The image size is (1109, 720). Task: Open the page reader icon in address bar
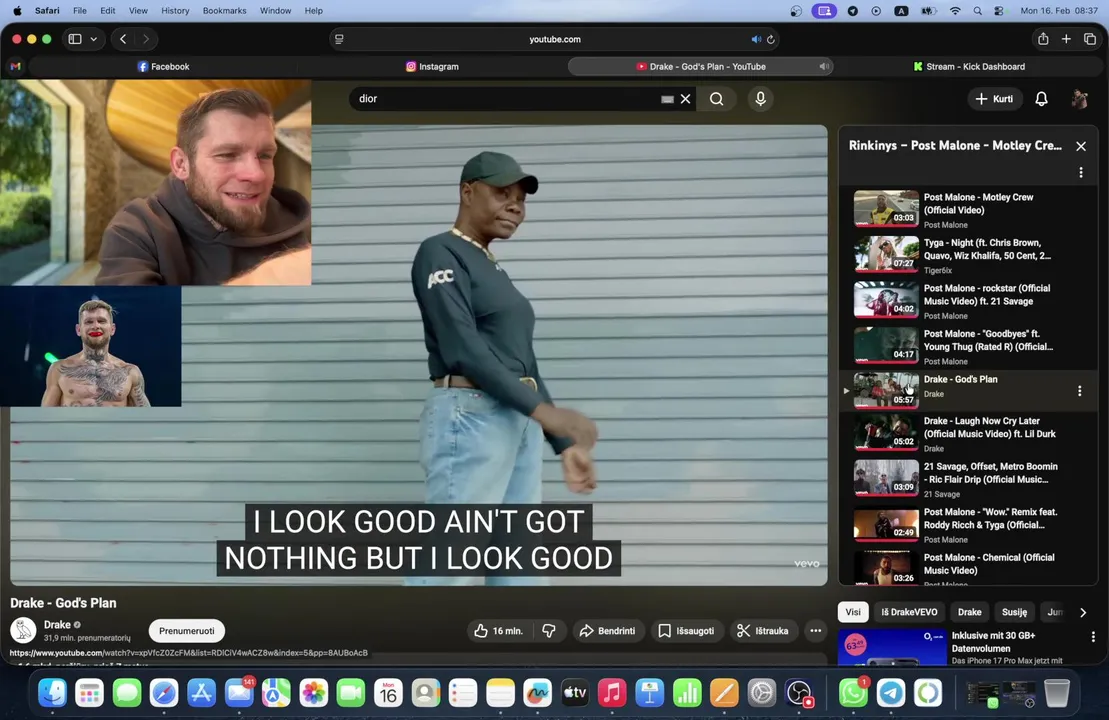click(339, 40)
